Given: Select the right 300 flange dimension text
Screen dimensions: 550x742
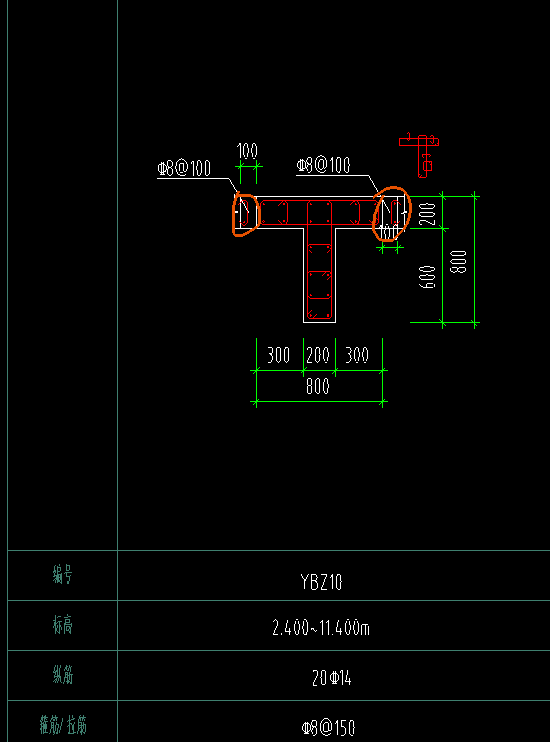Looking at the screenshot, I should click(357, 355).
